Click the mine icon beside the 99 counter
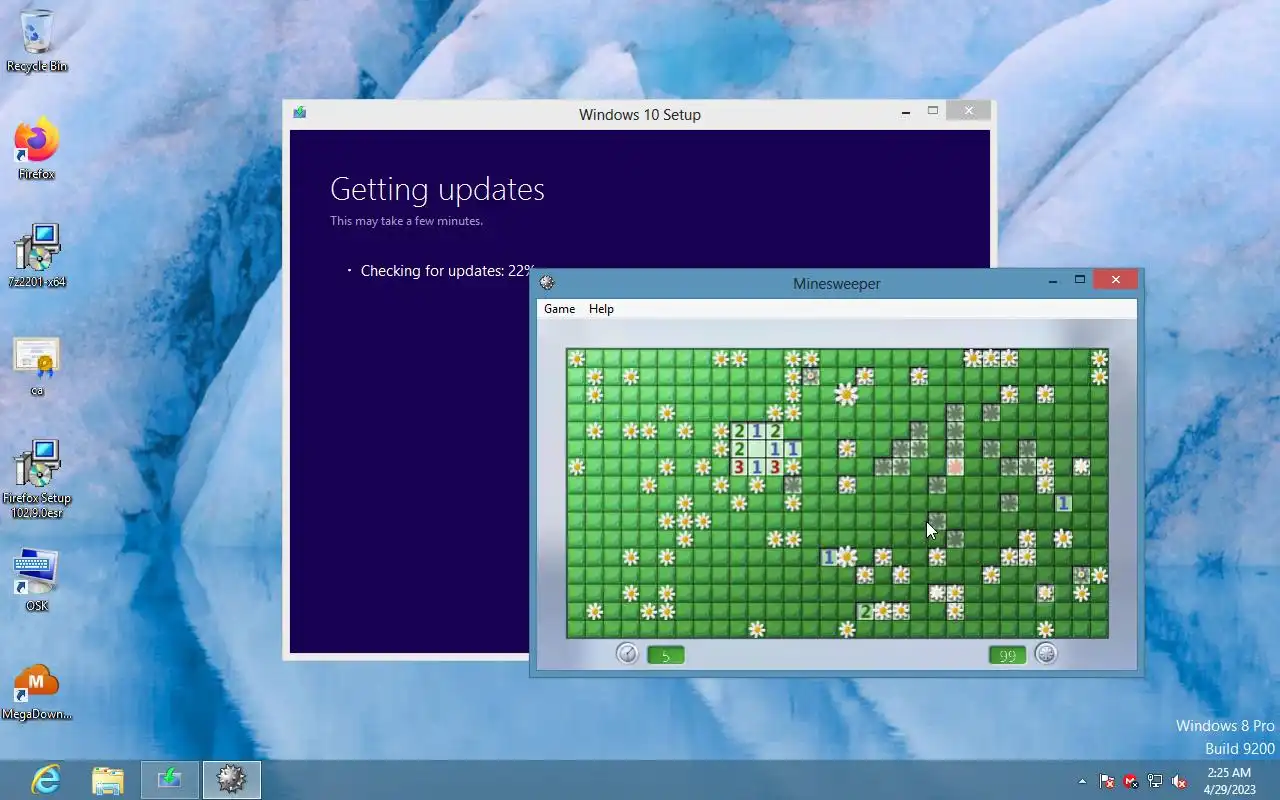The image size is (1280, 800). (x=1046, y=654)
